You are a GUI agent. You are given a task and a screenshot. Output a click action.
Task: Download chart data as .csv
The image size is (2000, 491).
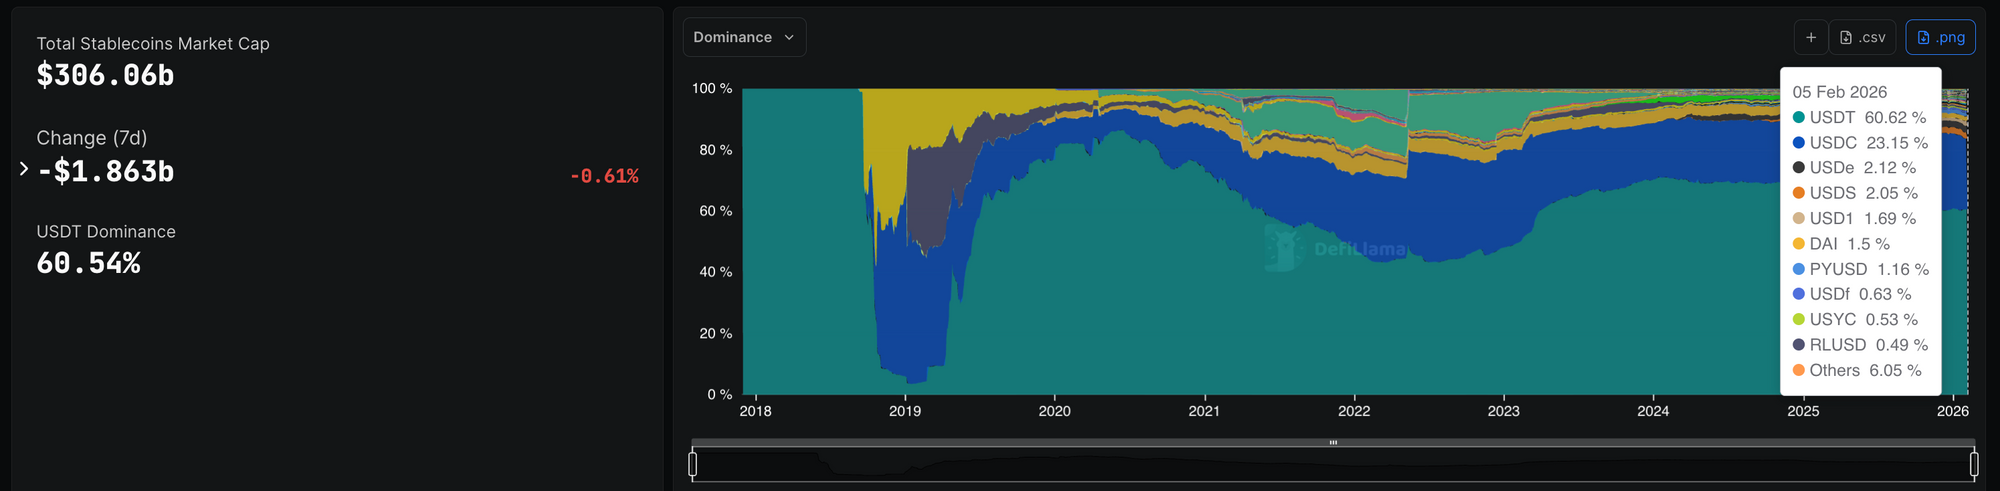[x=1863, y=38]
